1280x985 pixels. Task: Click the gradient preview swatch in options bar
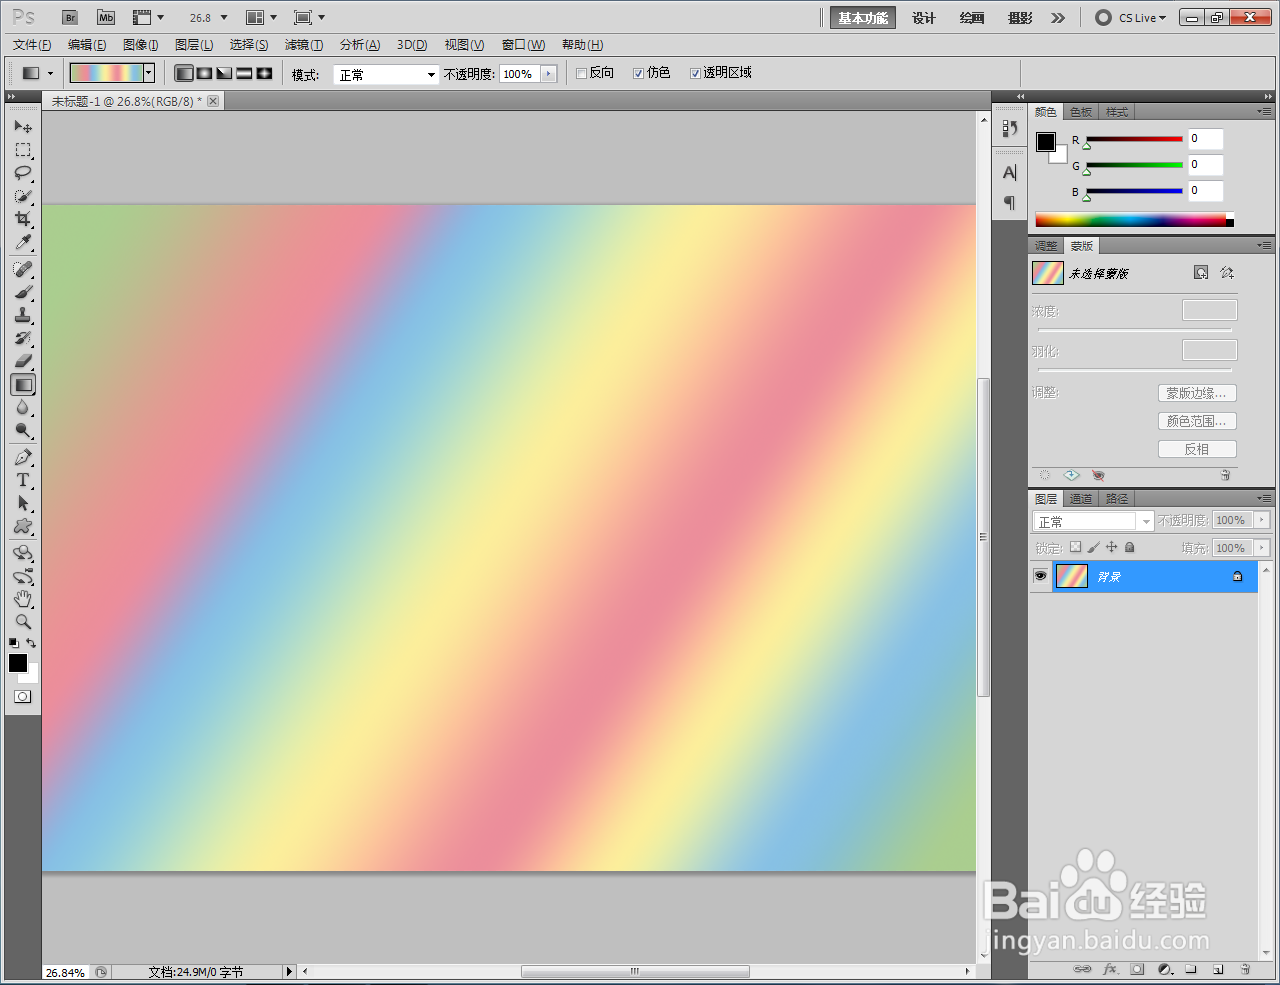tap(106, 73)
